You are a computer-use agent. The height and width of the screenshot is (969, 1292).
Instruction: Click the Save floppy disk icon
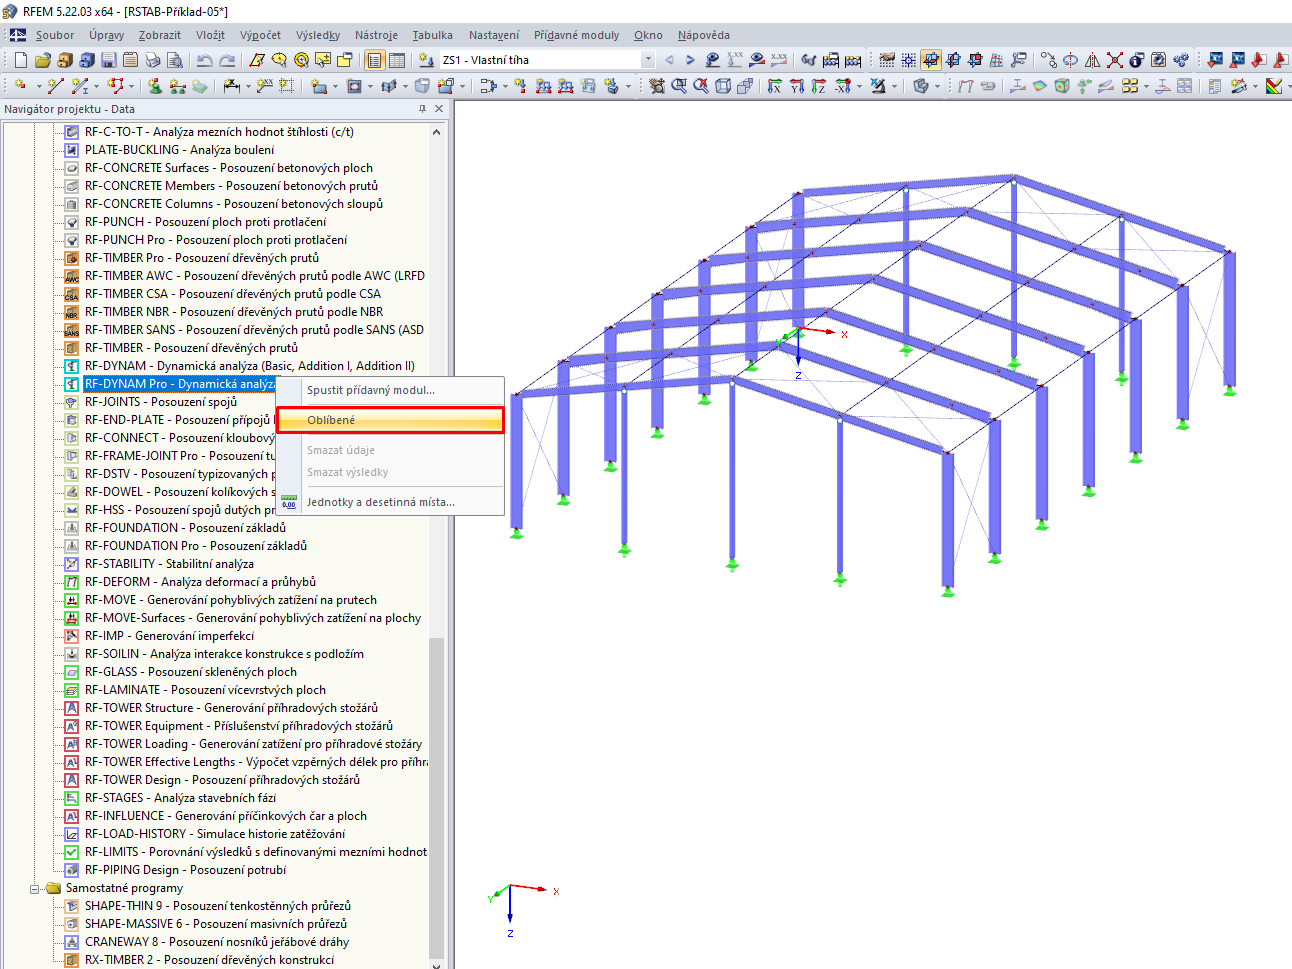[109, 60]
